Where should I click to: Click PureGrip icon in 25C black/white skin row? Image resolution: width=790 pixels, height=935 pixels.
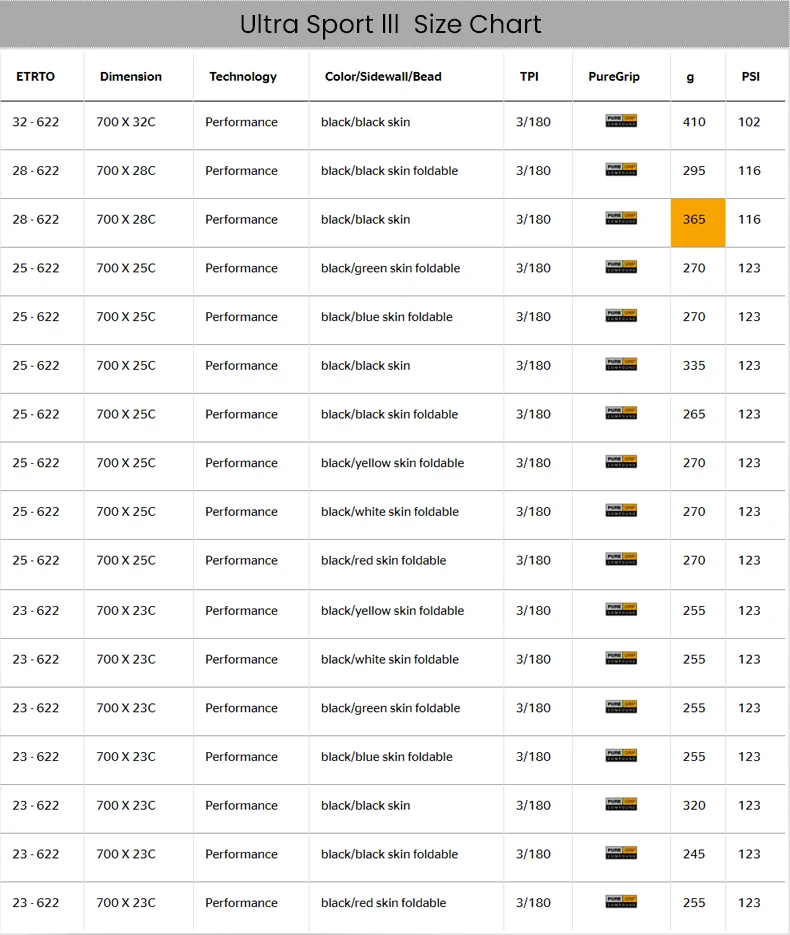click(x=621, y=510)
